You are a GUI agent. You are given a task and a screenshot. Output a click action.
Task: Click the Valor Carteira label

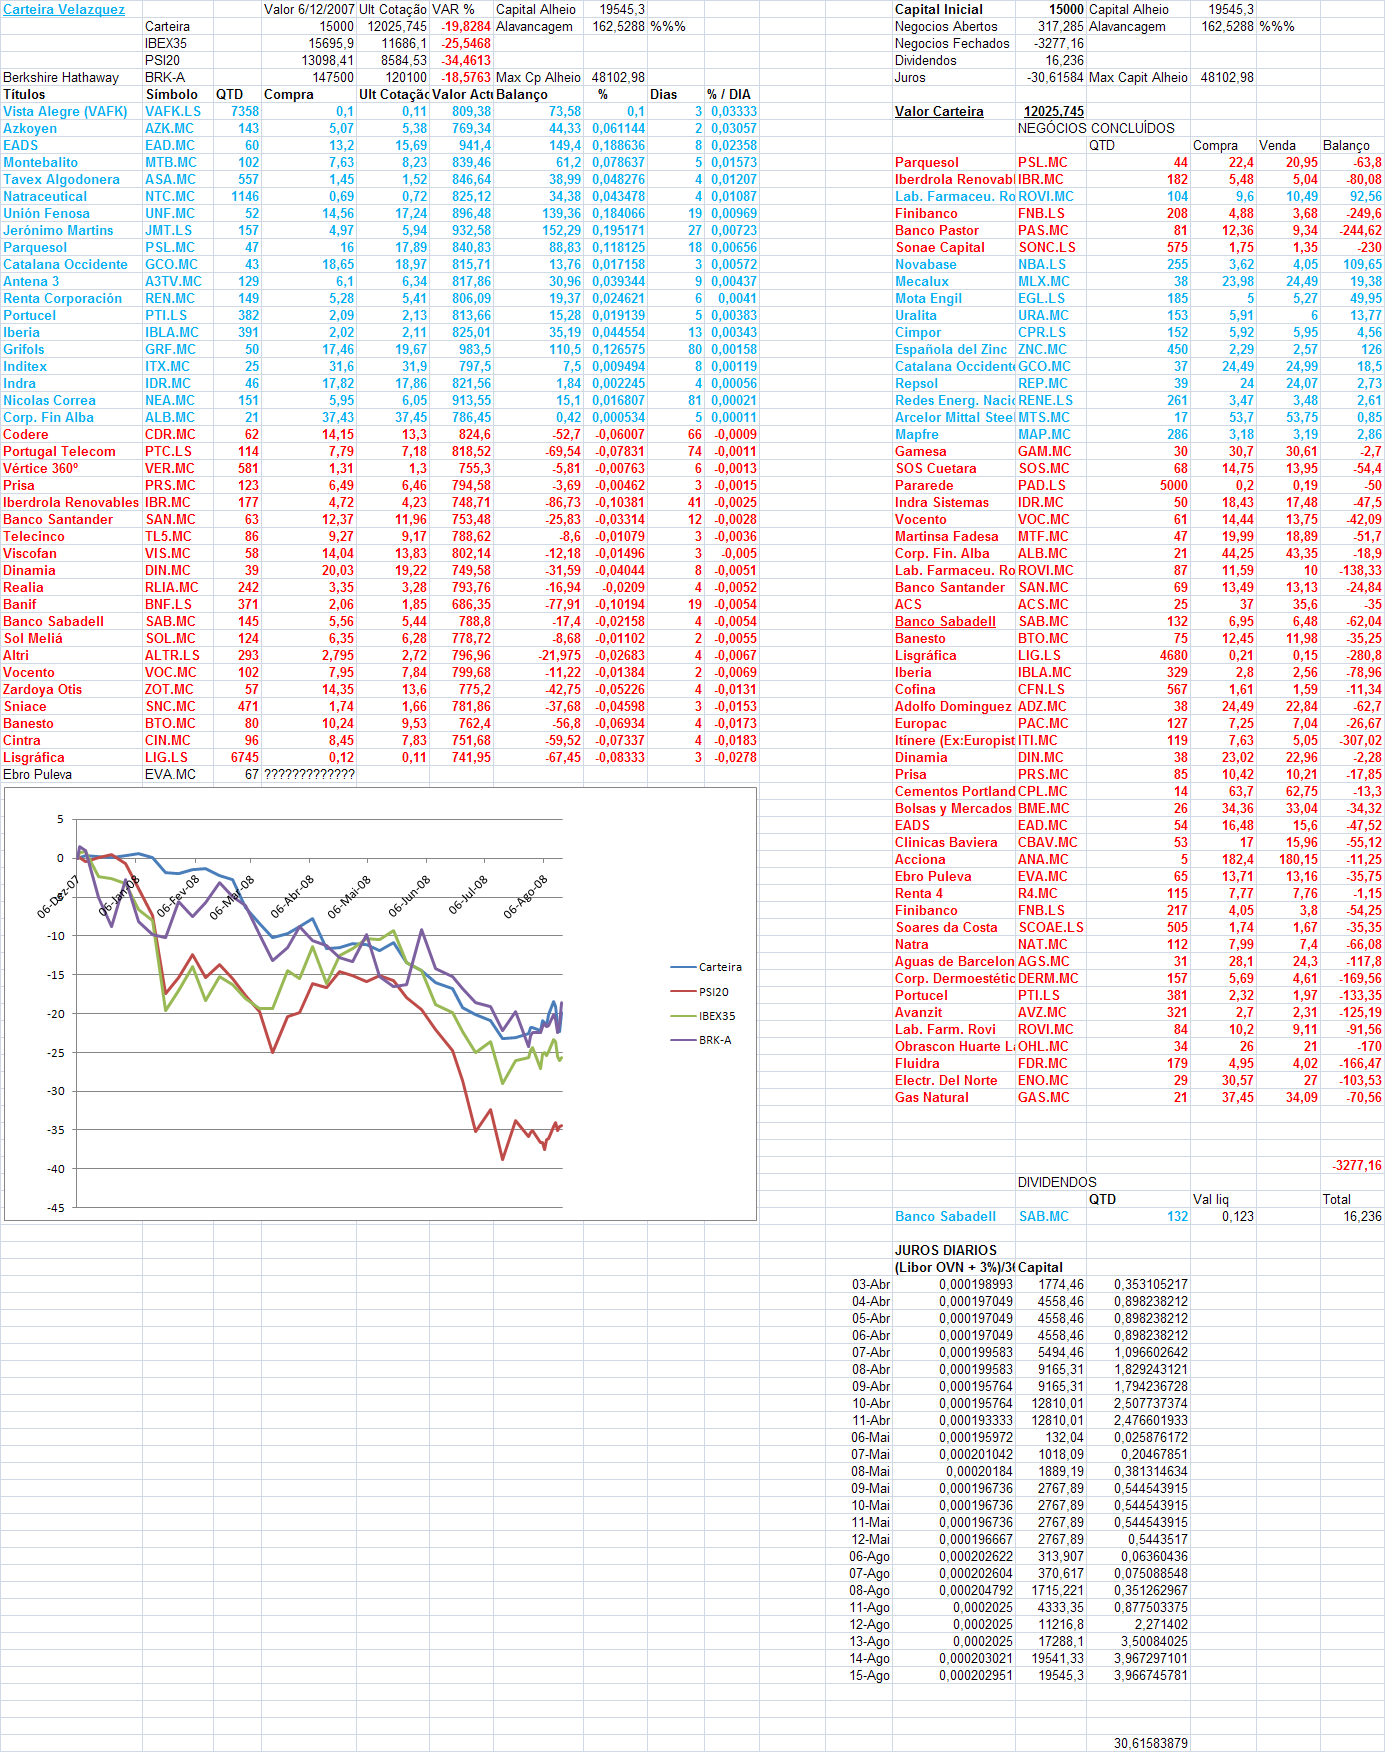tap(939, 112)
